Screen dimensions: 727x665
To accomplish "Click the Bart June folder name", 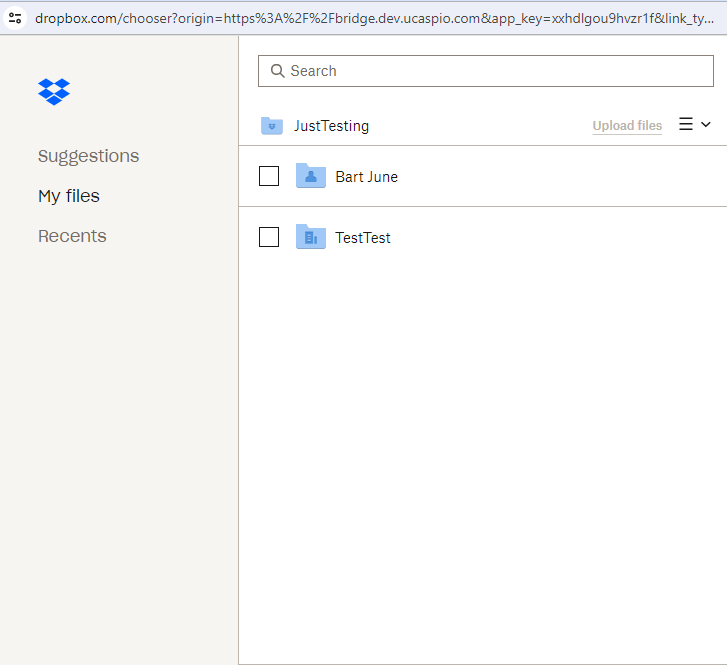I will pyautogui.click(x=366, y=177).
